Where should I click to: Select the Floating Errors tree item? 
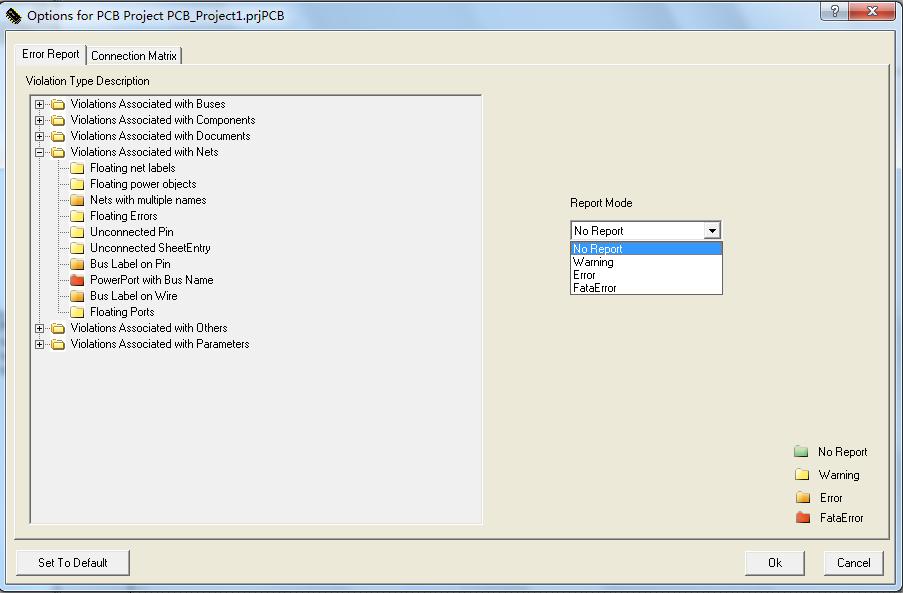coord(123,216)
